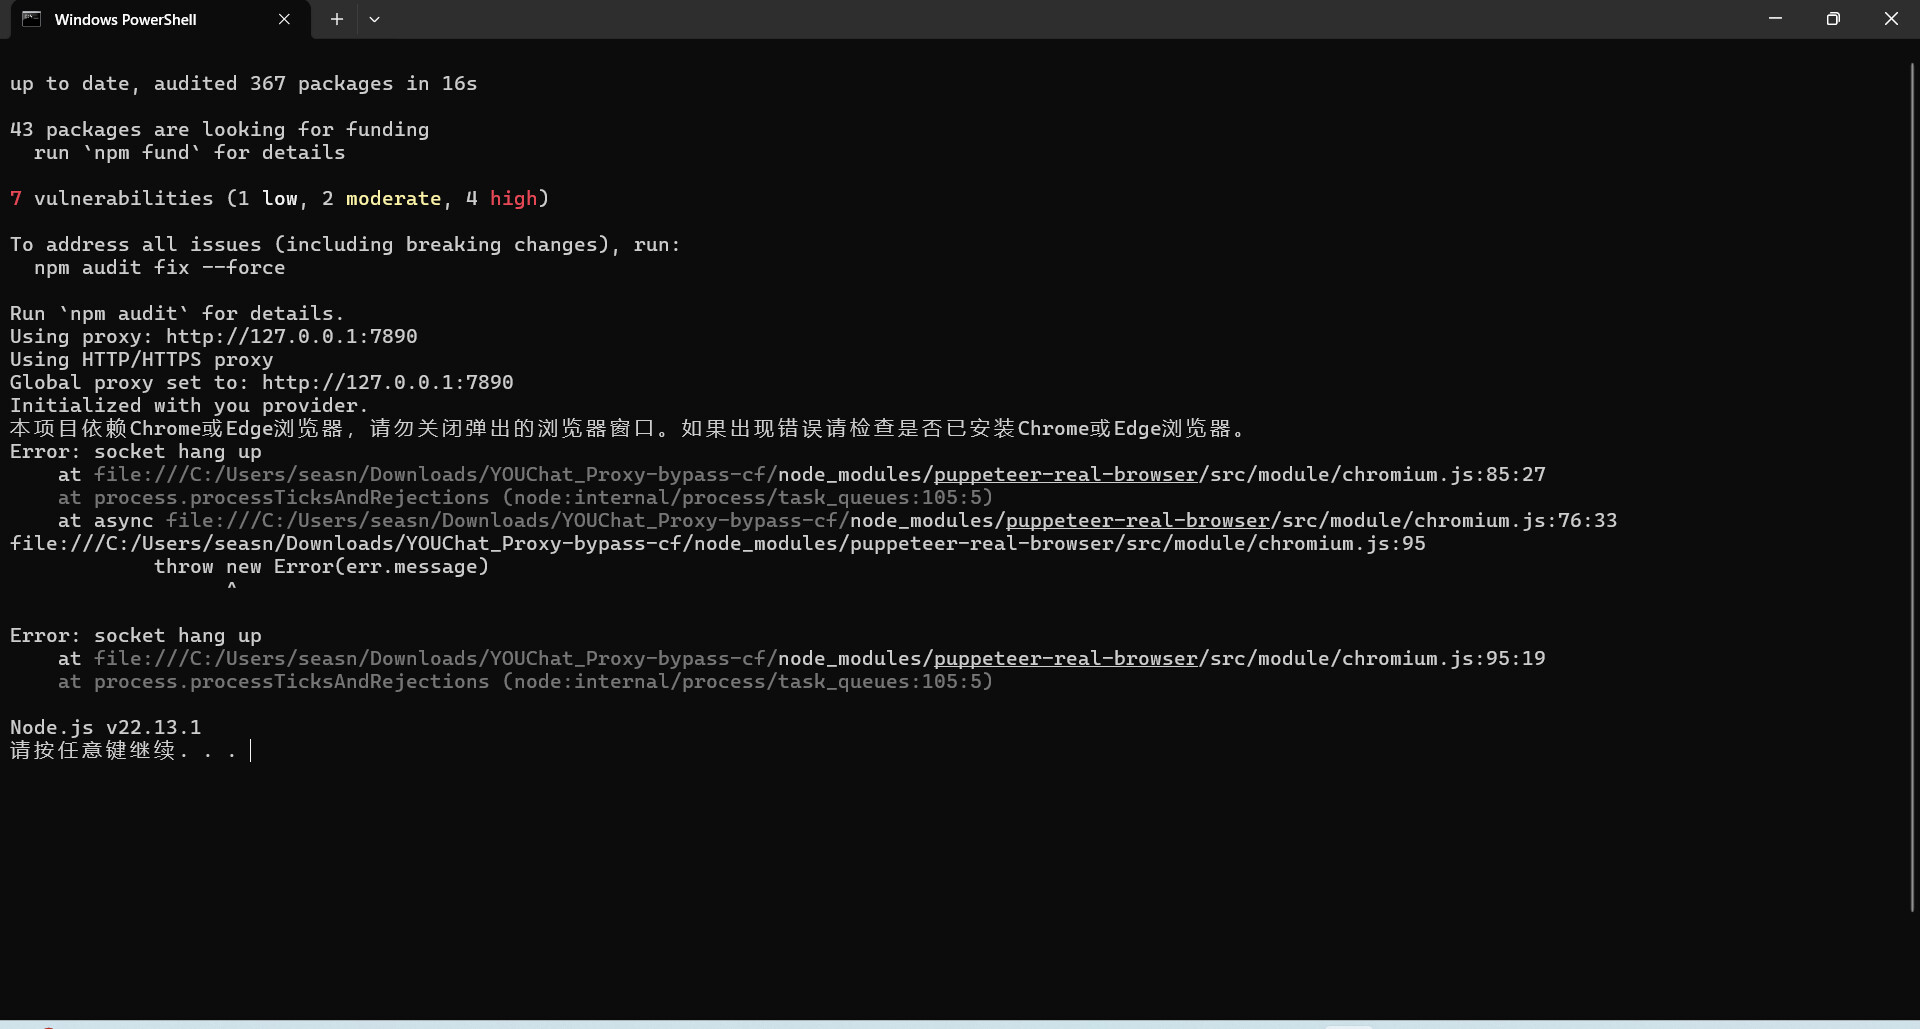The image size is (1920, 1029).
Task: Click the proxy URL after 'Using proxy:'
Action: (x=291, y=337)
